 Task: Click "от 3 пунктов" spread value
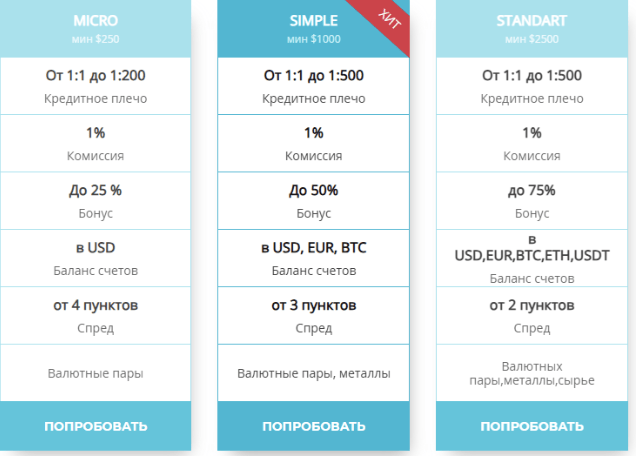[x=313, y=305]
